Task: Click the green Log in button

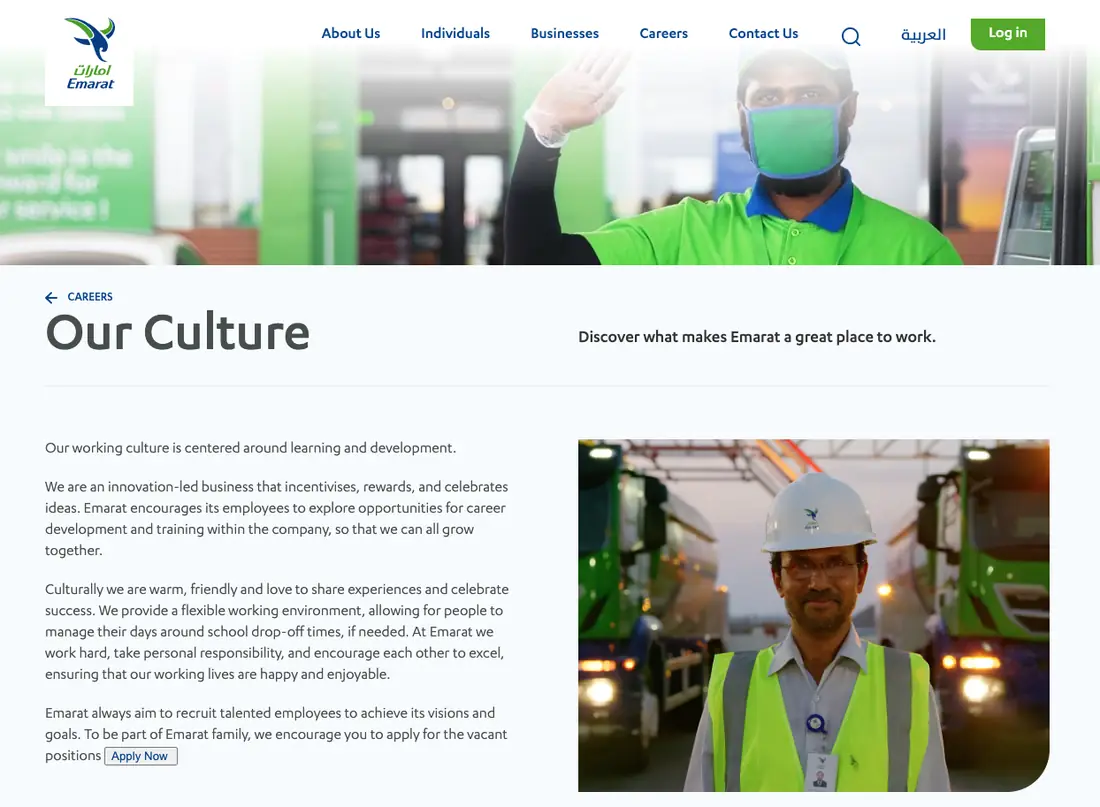Action: [x=1007, y=34]
